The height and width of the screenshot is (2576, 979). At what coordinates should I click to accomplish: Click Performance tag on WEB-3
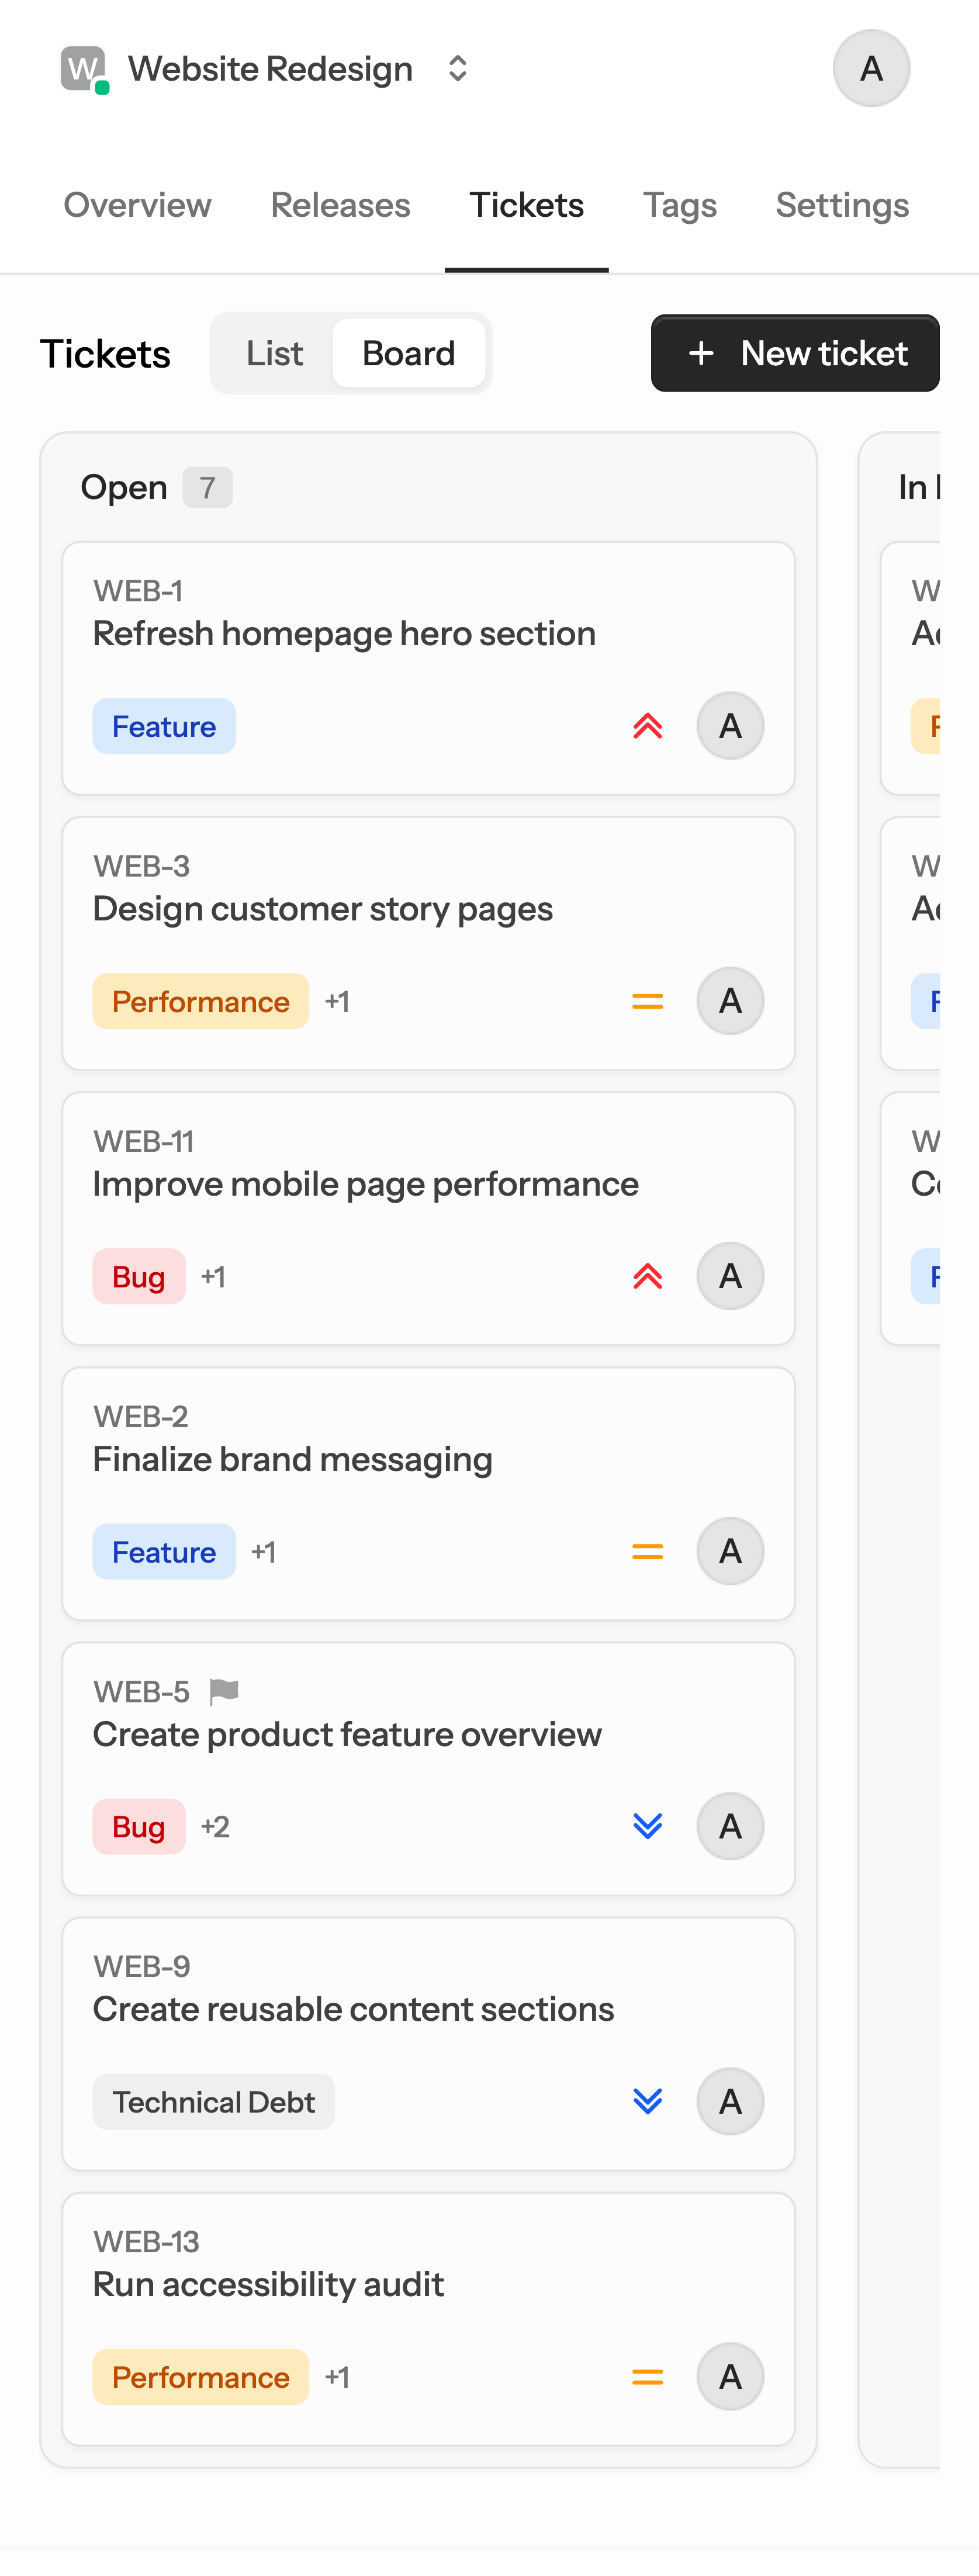point(201,1001)
